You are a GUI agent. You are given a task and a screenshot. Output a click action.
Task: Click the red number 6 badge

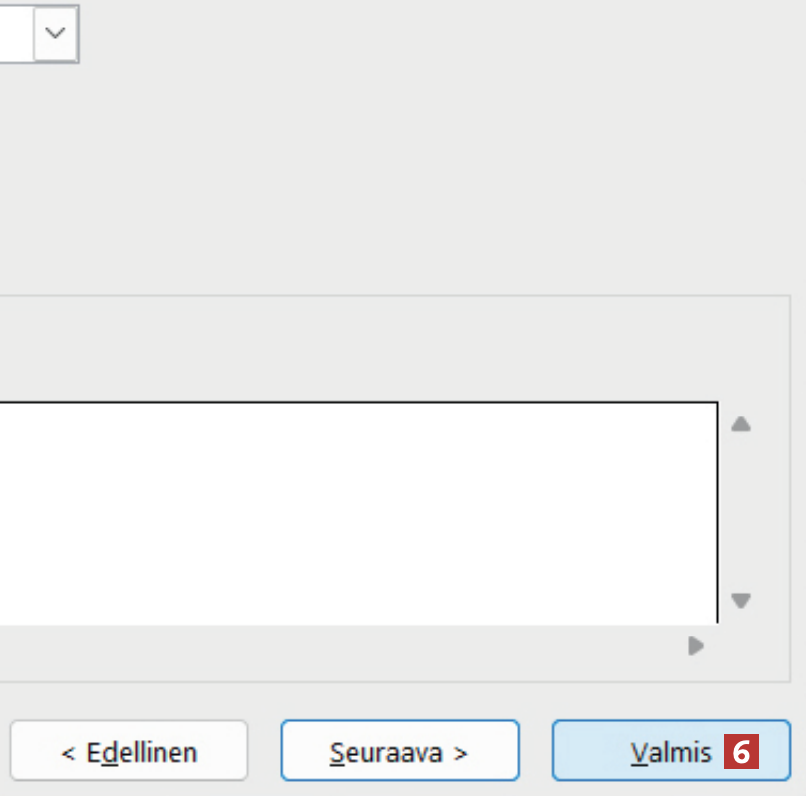click(741, 752)
